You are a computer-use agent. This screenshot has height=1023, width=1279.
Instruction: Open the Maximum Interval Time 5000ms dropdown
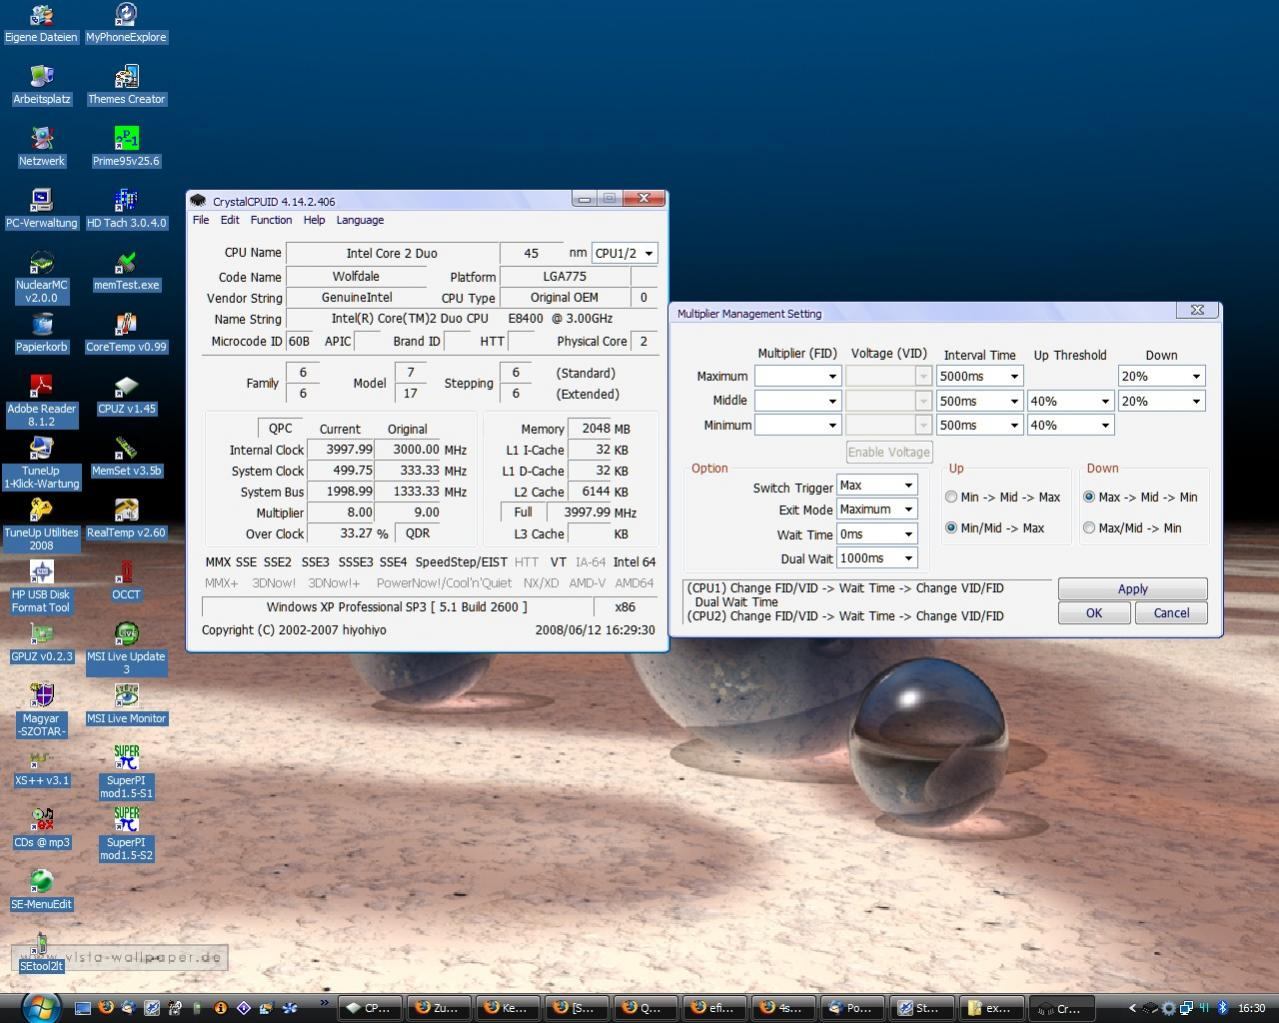point(980,376)
